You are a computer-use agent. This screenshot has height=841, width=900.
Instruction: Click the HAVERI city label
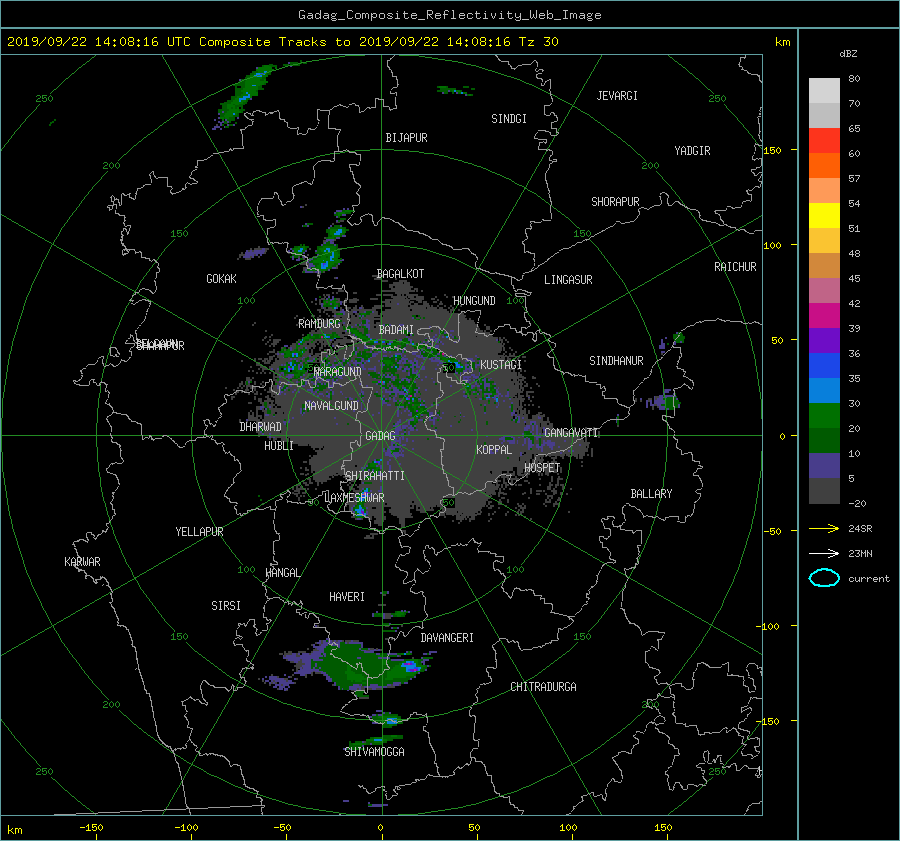pos(347,597)
